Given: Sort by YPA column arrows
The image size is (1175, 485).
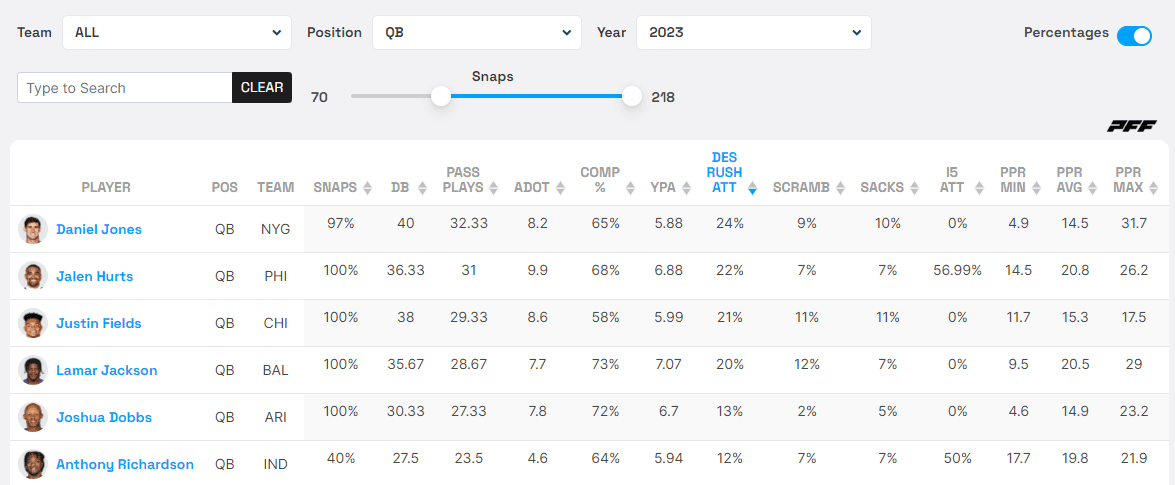Looking at the screenshot, I should pyautogui.click(x=689, y=188).
